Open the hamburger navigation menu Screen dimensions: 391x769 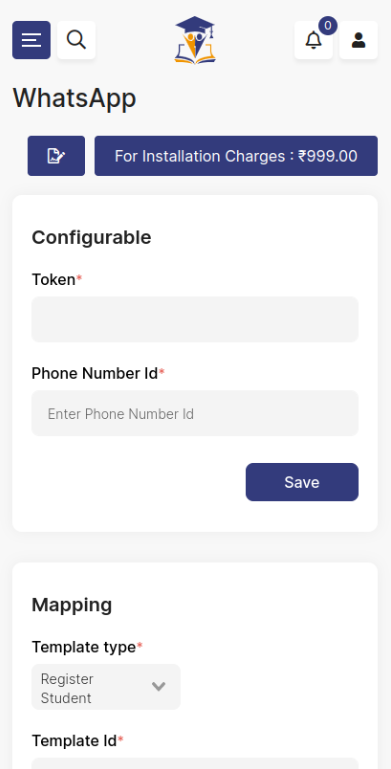click(31, 40)
